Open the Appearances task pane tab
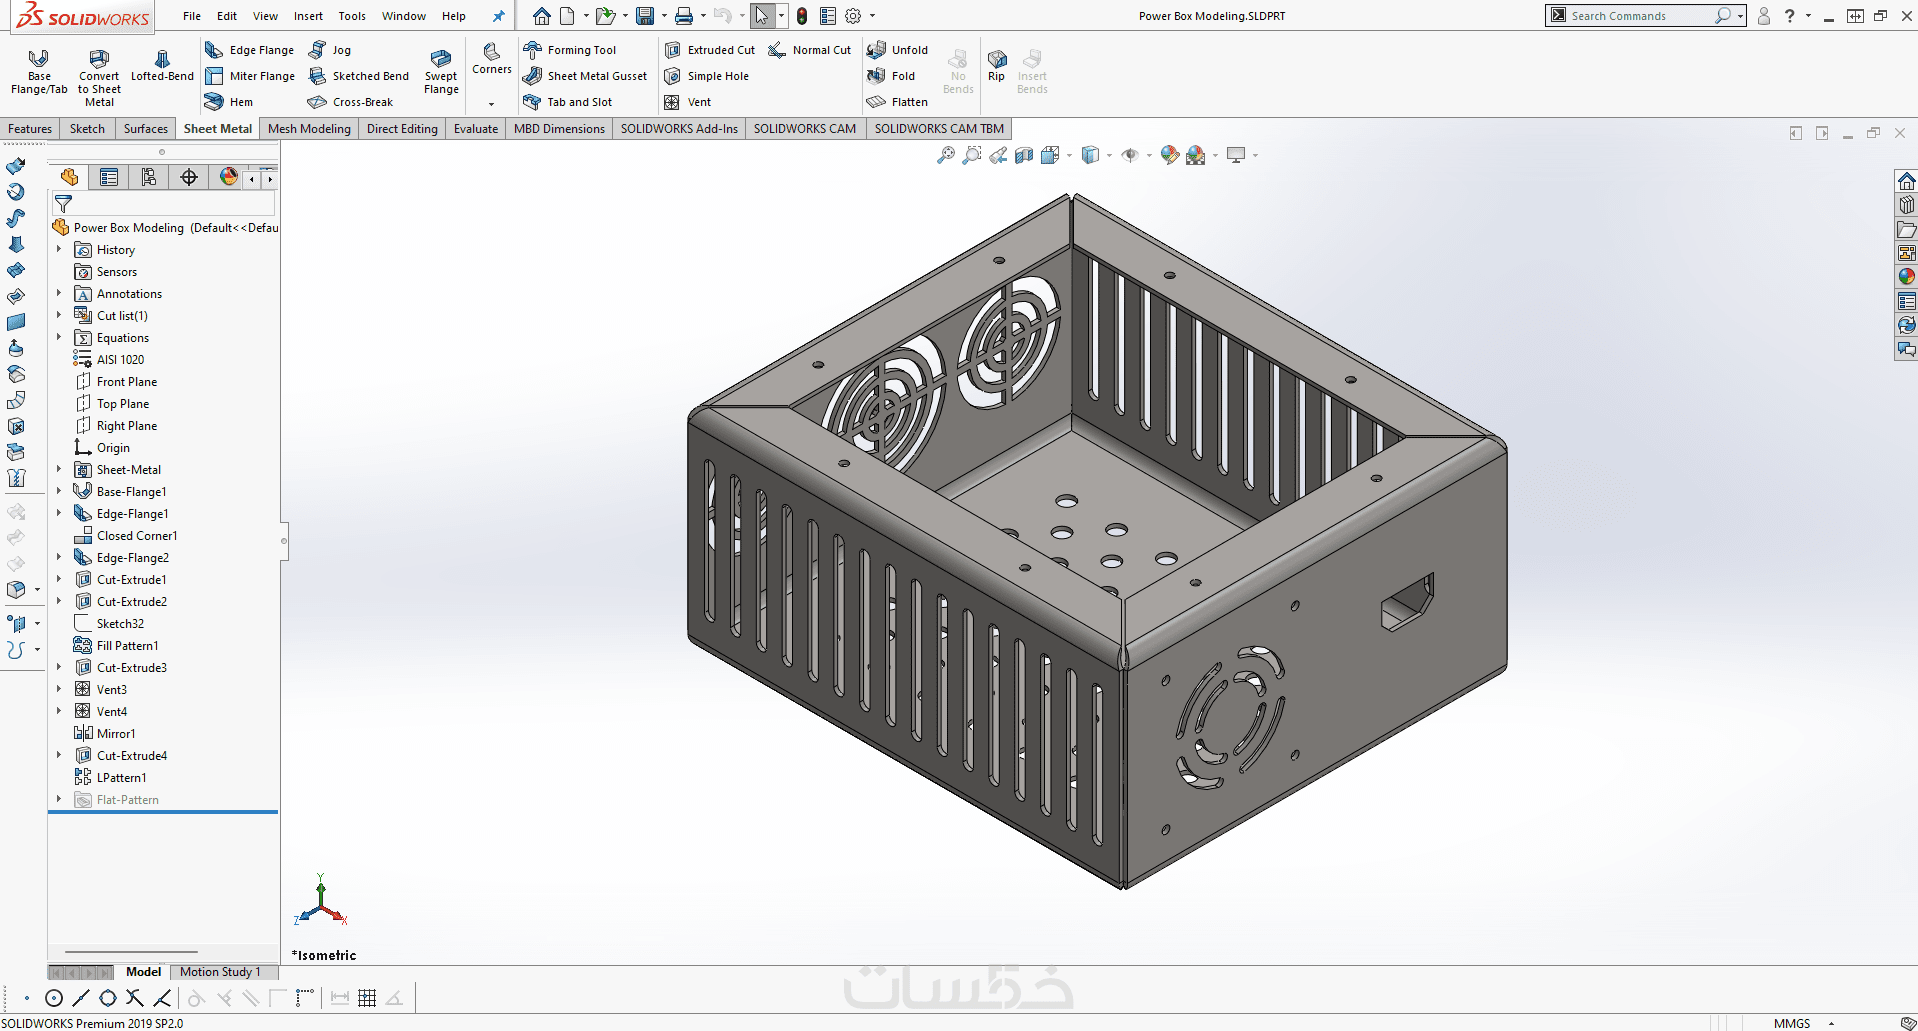 1907,277
